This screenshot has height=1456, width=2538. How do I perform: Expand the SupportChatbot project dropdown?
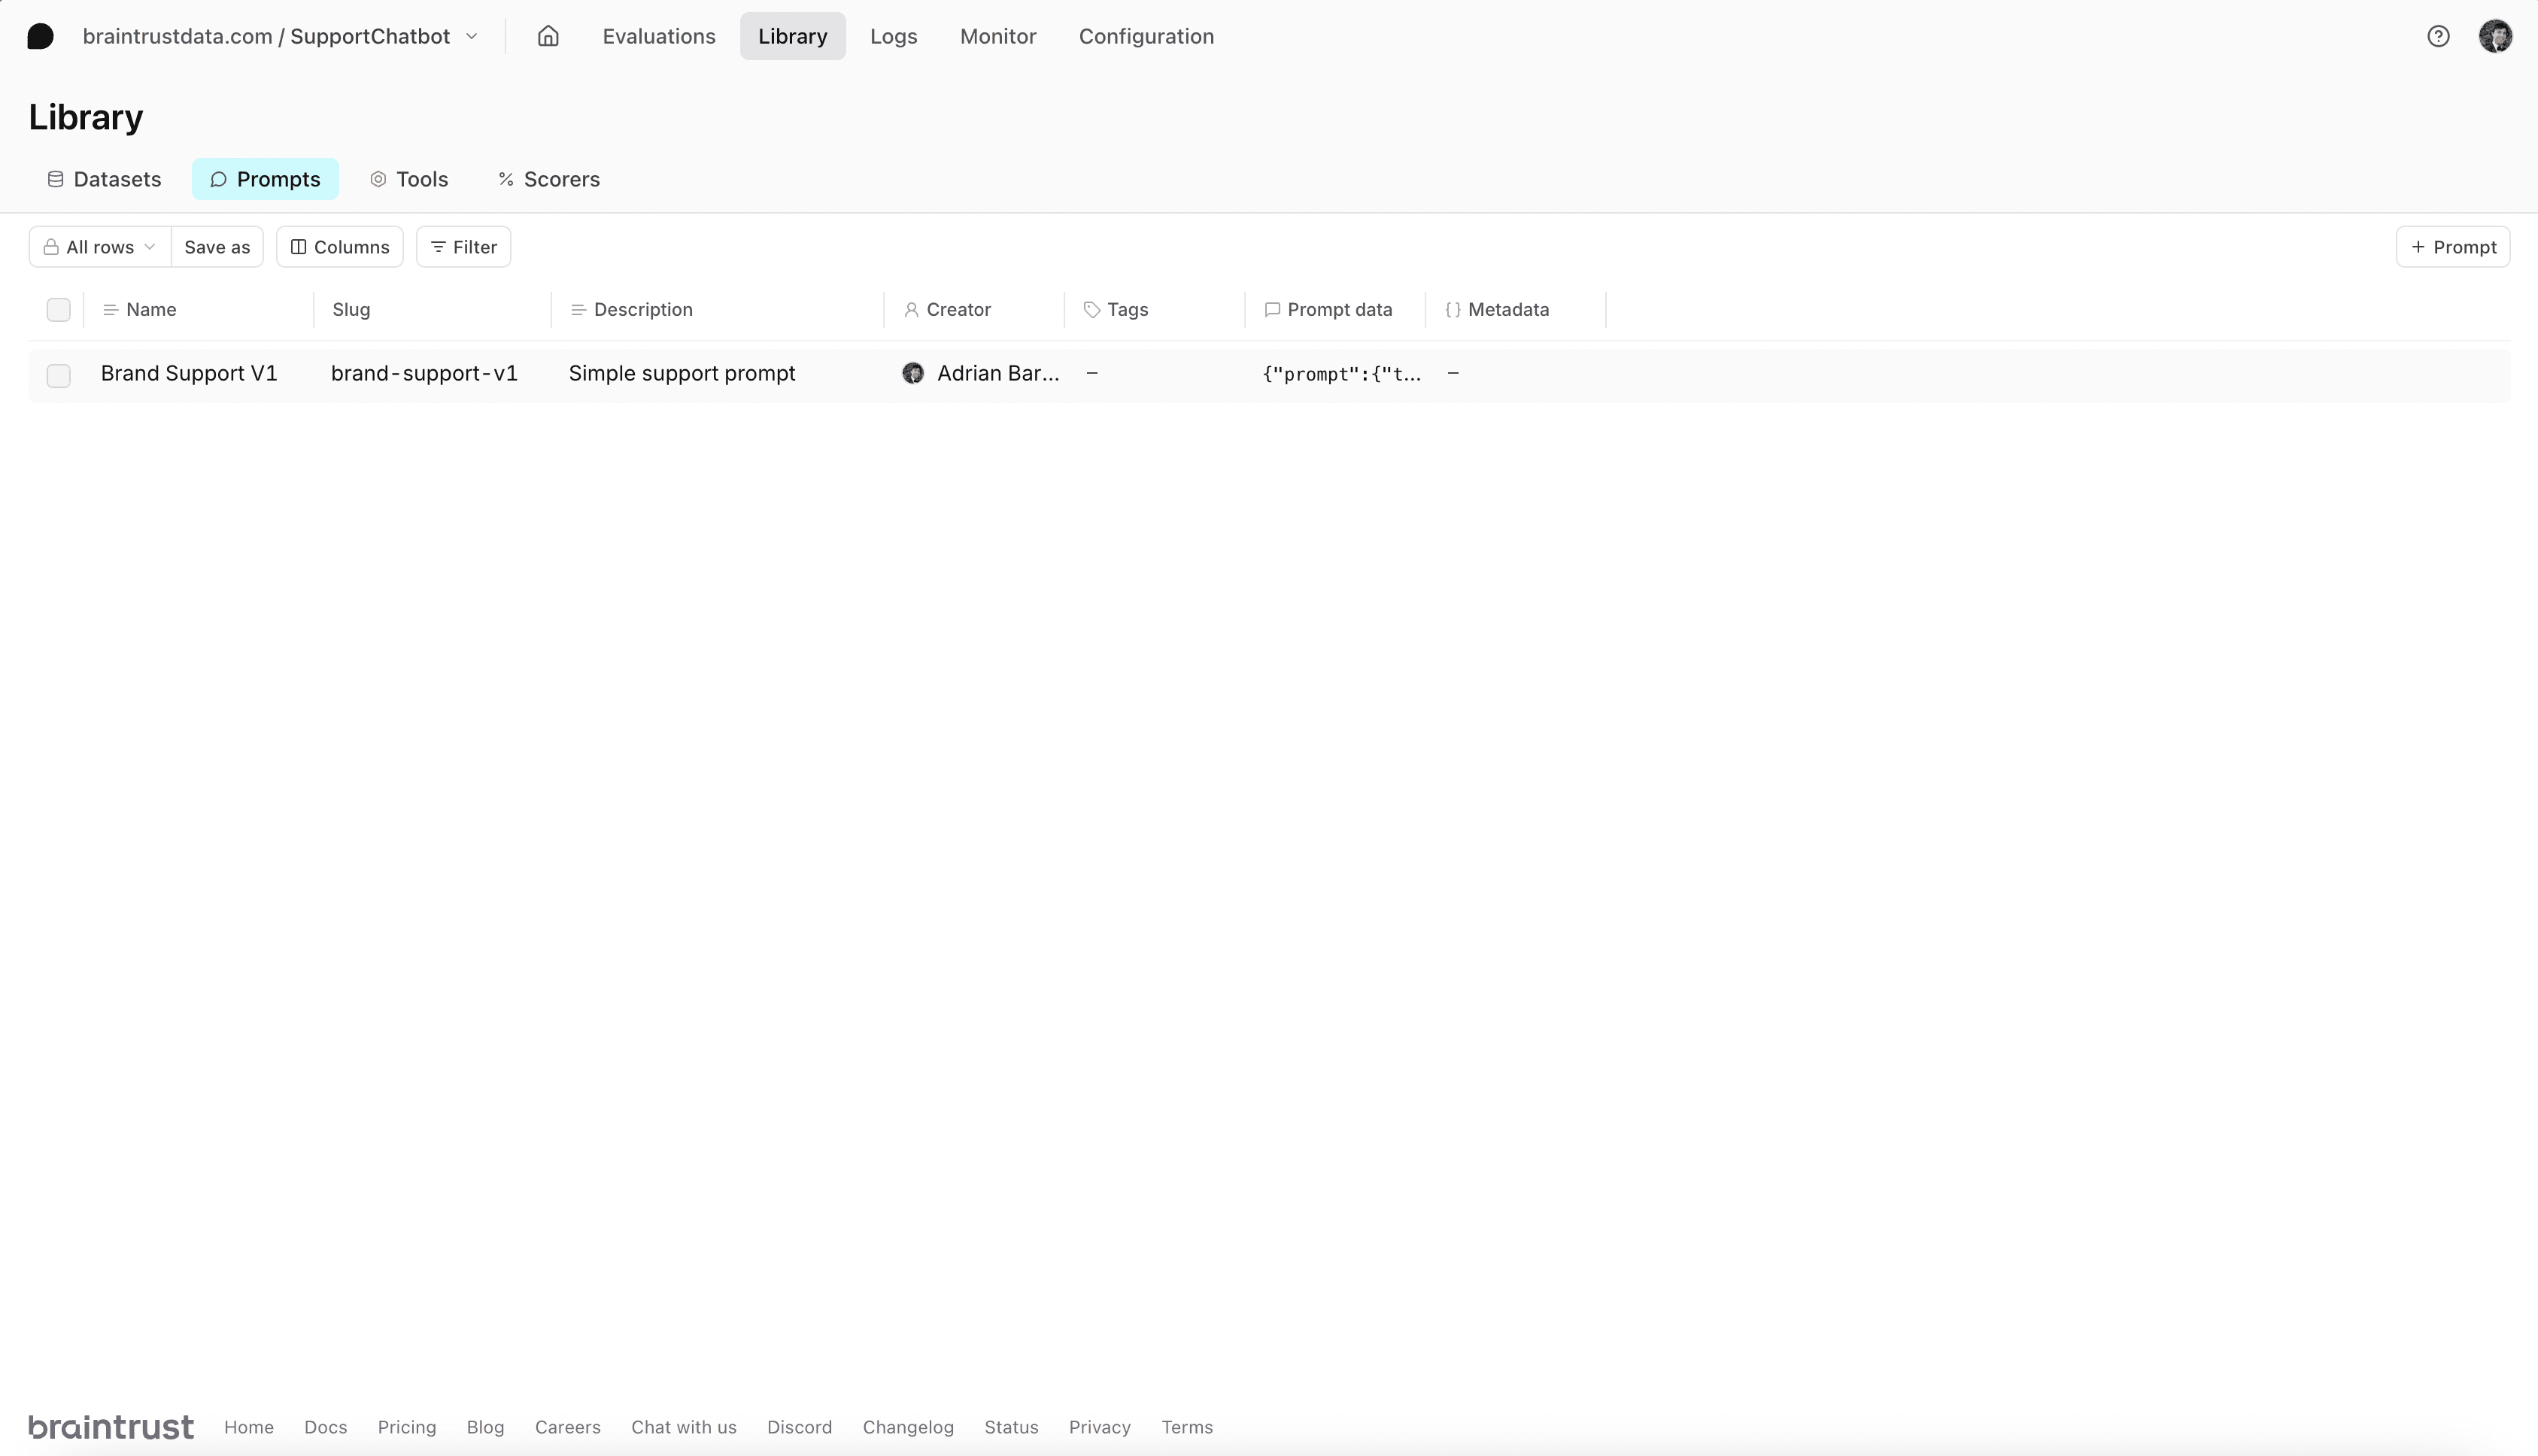(471, 36)
